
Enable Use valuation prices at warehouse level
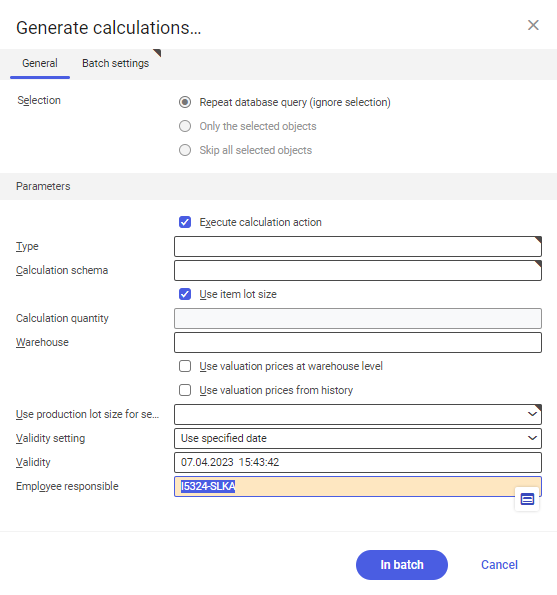tap(185, 366)
